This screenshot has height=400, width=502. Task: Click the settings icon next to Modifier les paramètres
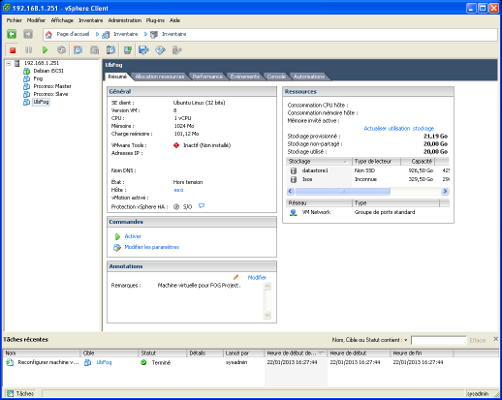117,247
